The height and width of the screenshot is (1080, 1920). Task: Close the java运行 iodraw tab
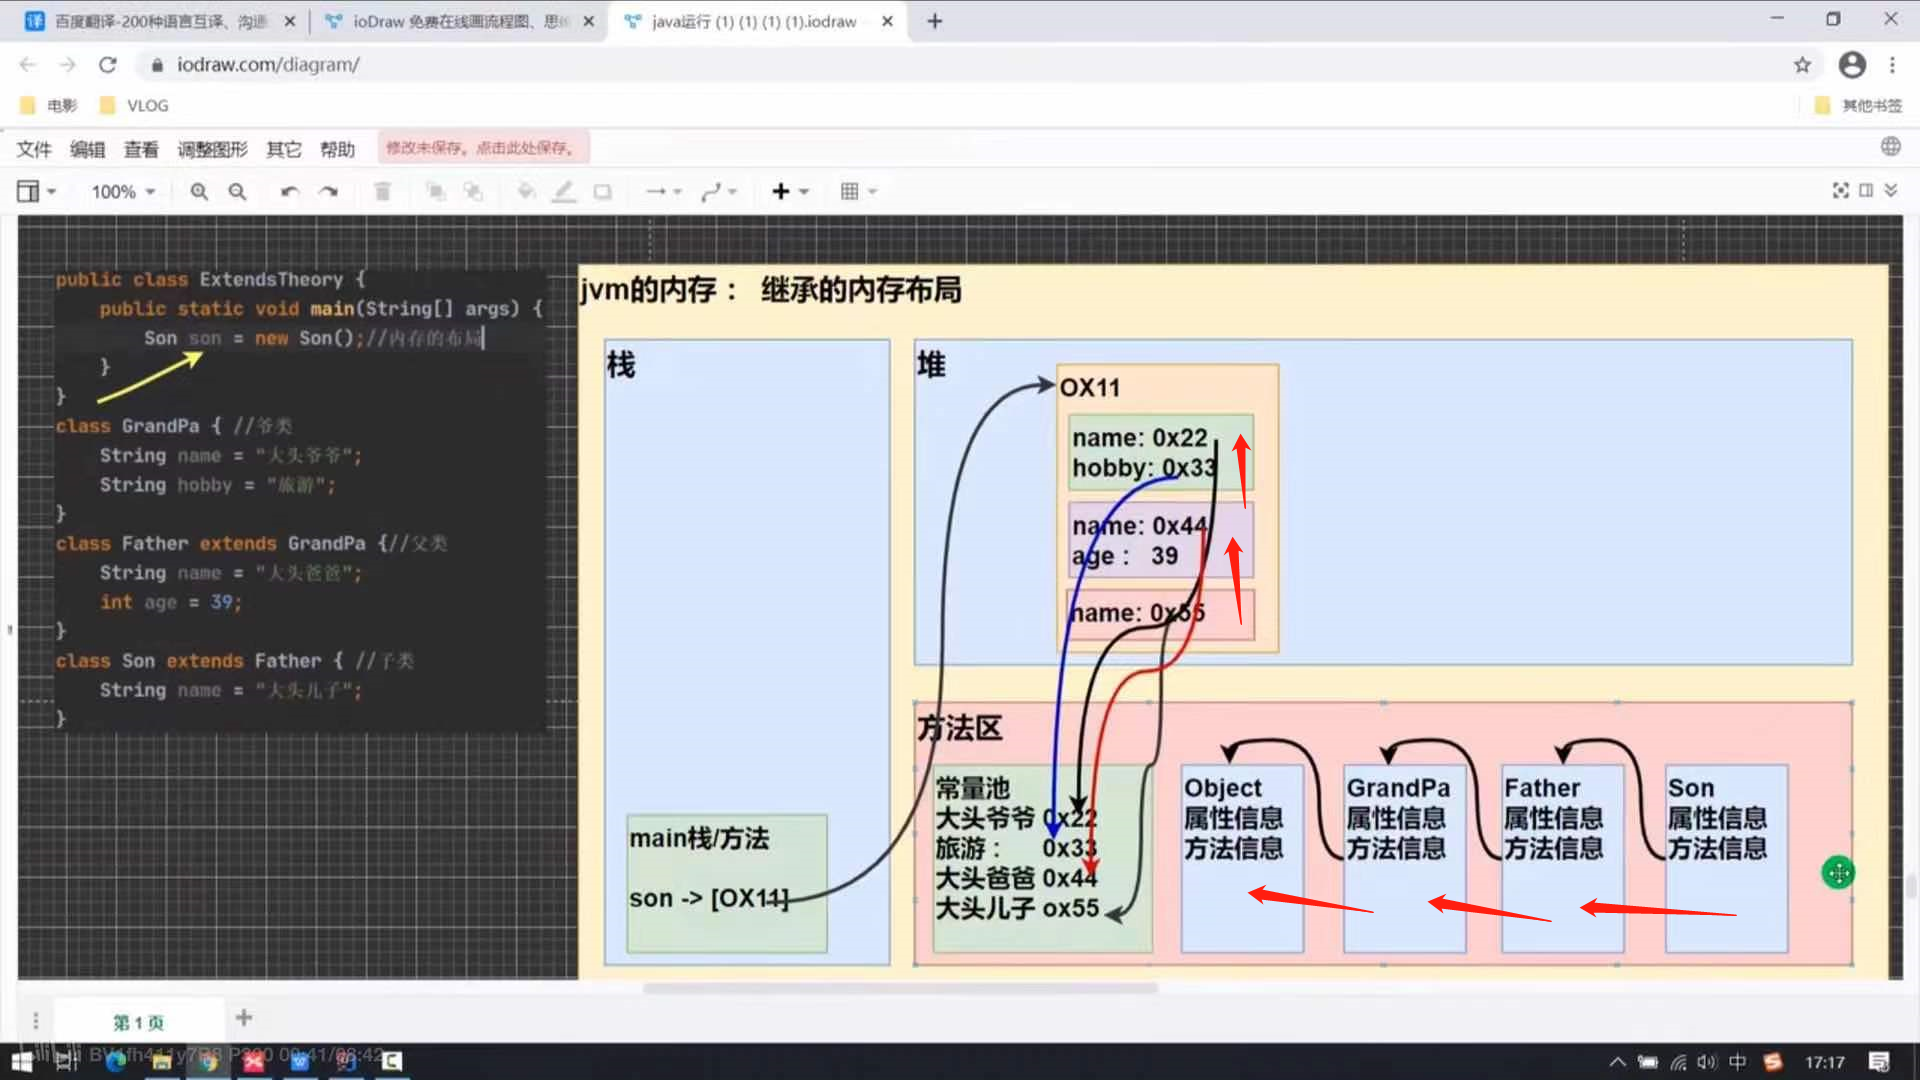887,21
